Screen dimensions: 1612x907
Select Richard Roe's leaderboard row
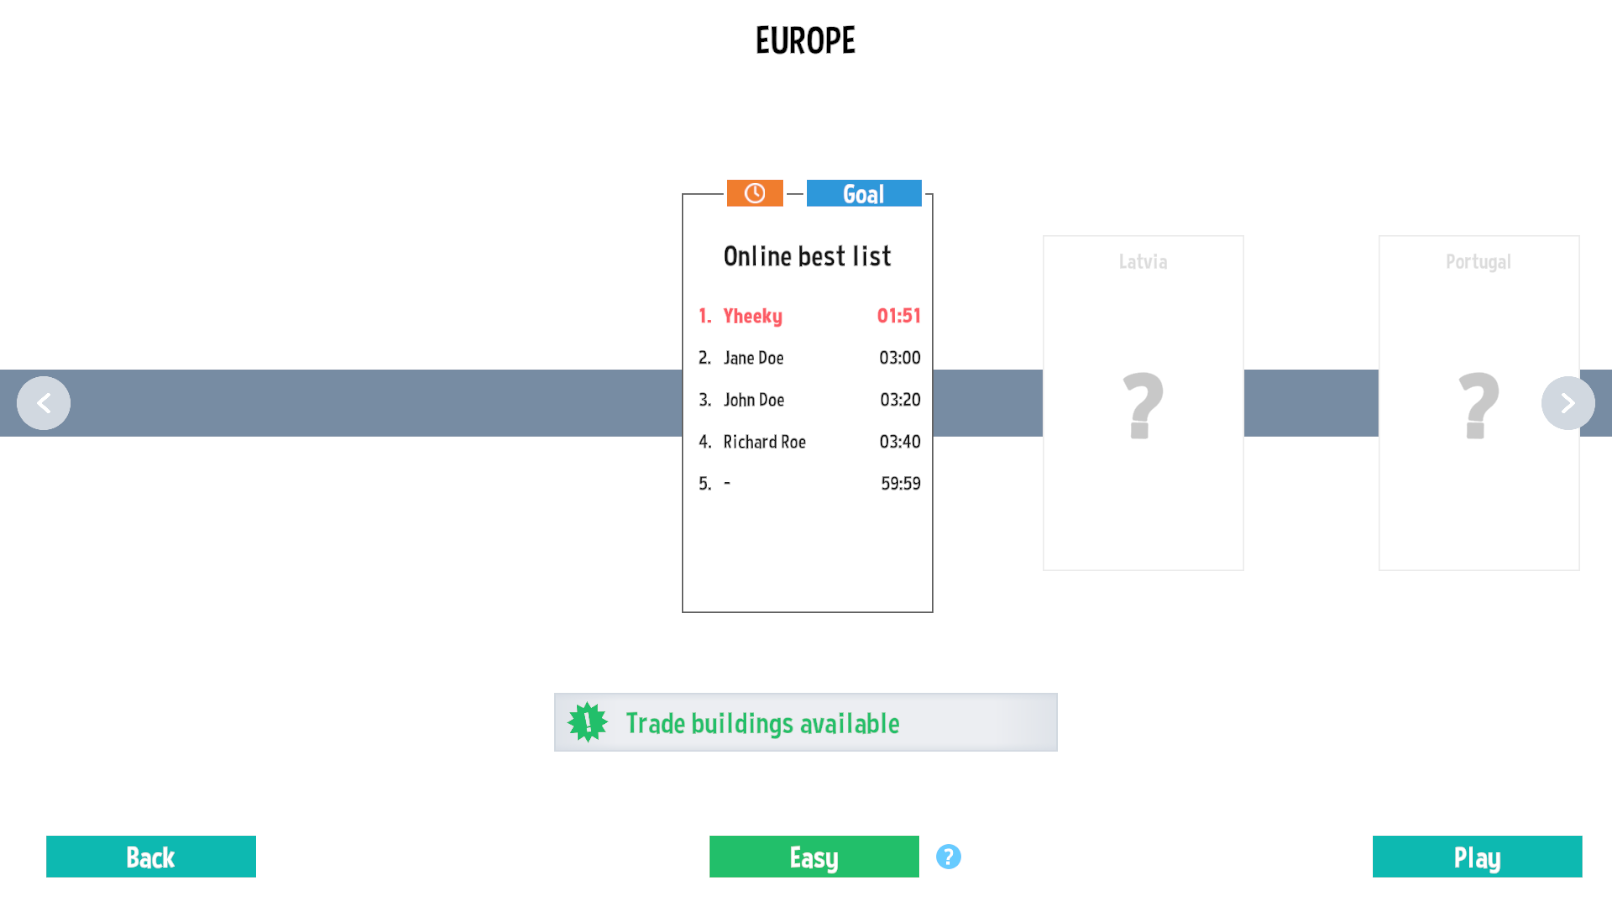pyautogui.click(x=808, y=442)
